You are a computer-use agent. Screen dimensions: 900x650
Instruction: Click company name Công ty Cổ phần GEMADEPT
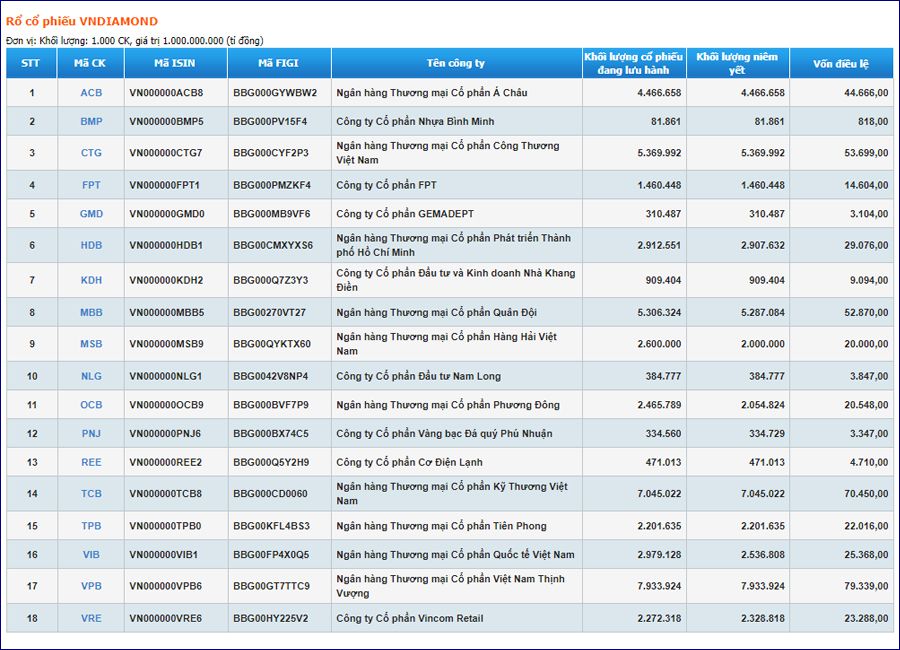pyautogui.click(x=405, y=214)
